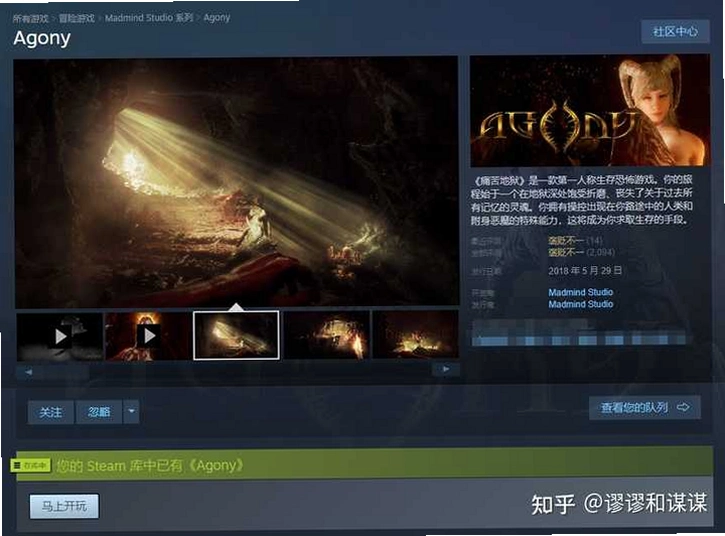Click the Agony page title
The image size is (725, 536).
pyautogui.click(x=42, y=38)
